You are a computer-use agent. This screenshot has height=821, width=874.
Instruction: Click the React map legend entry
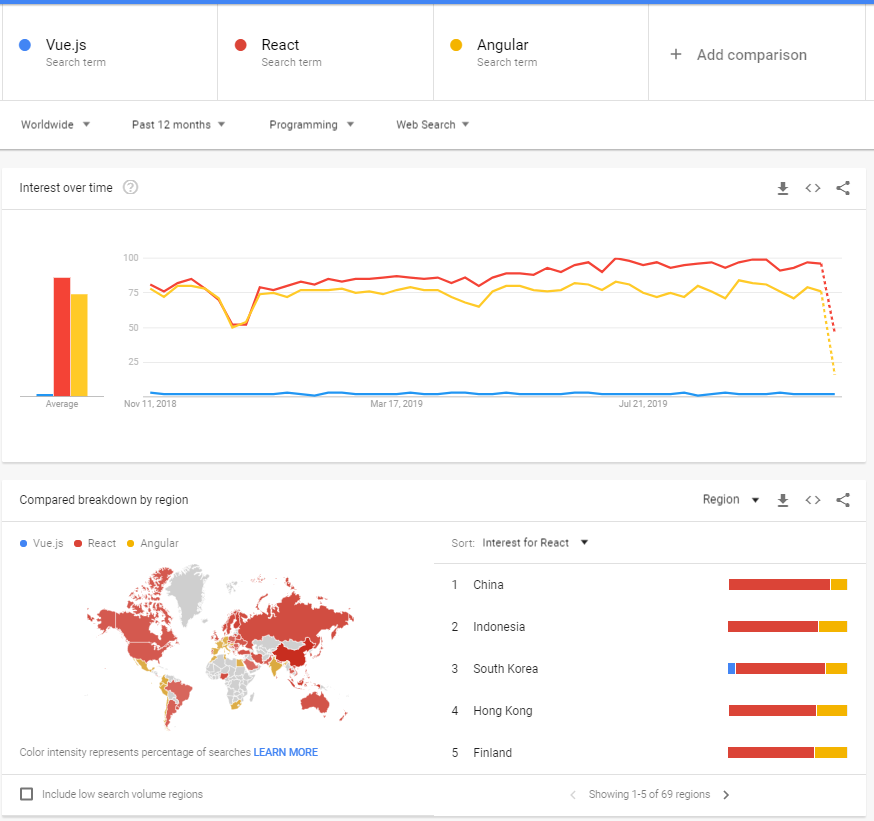95,543
